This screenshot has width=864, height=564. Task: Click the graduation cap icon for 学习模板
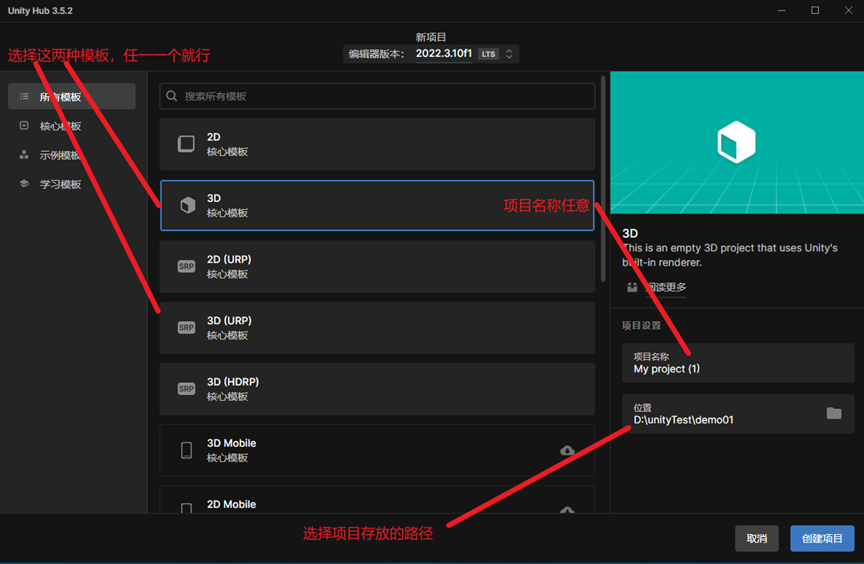24,183
